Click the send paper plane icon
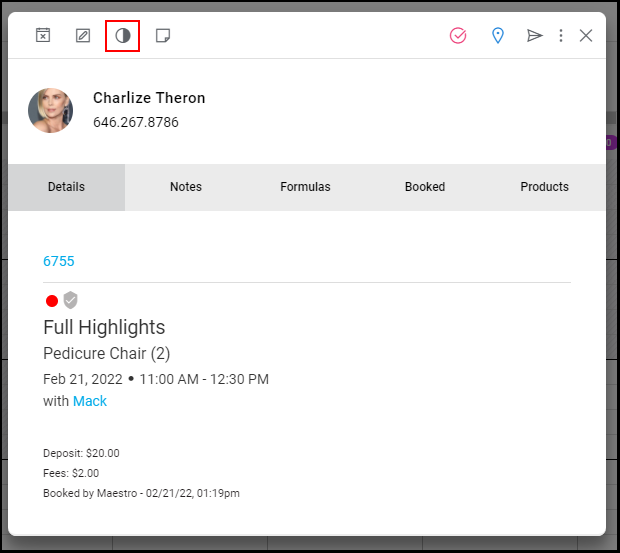This screenshot has height=553, width=620. (535, 36)
